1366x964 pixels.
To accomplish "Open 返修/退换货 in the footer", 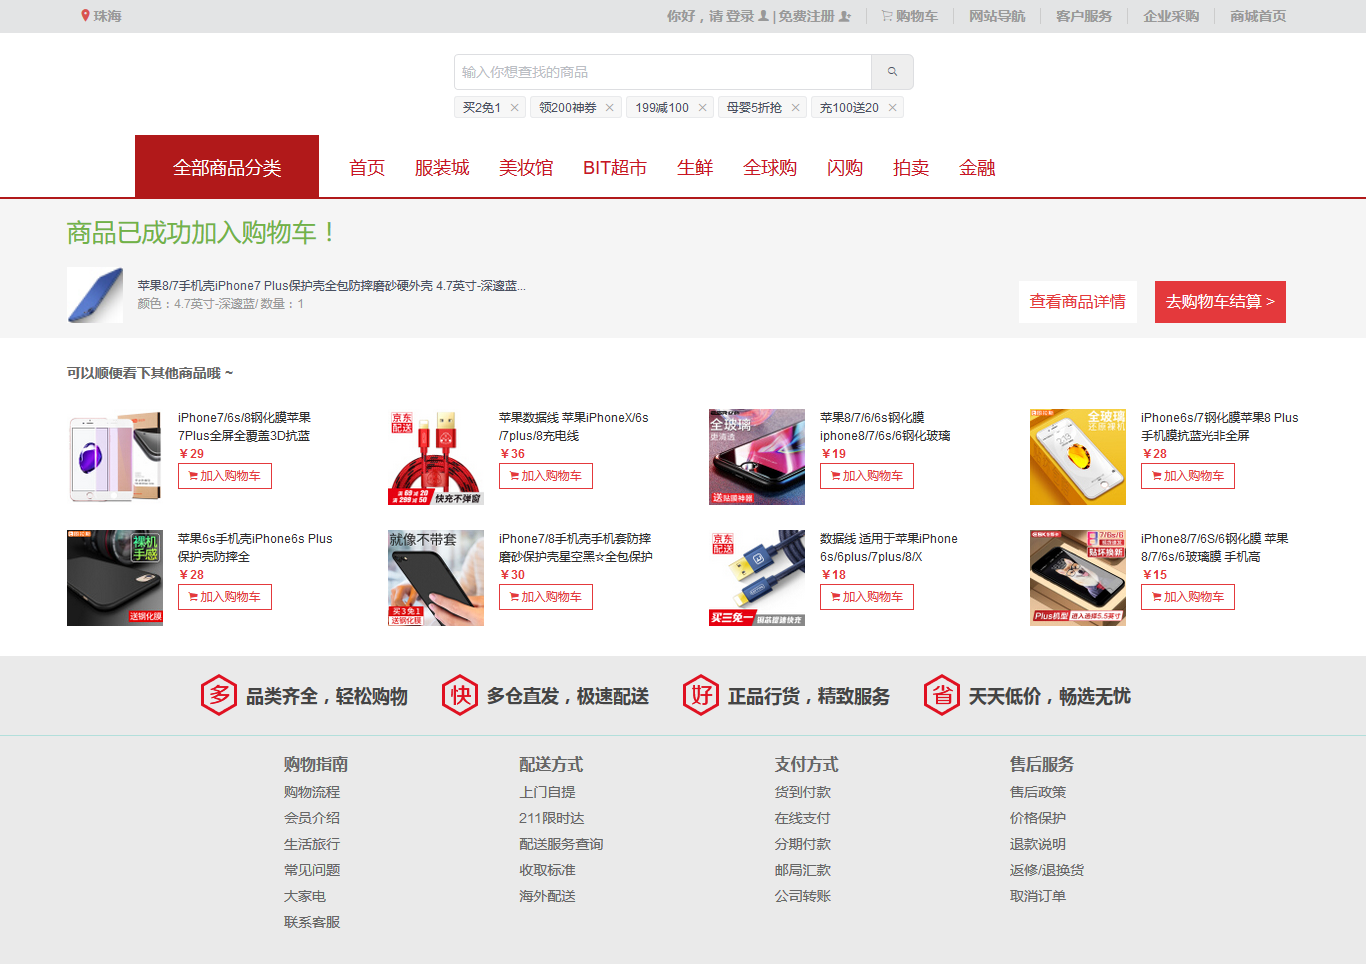I will (1047, 870).
